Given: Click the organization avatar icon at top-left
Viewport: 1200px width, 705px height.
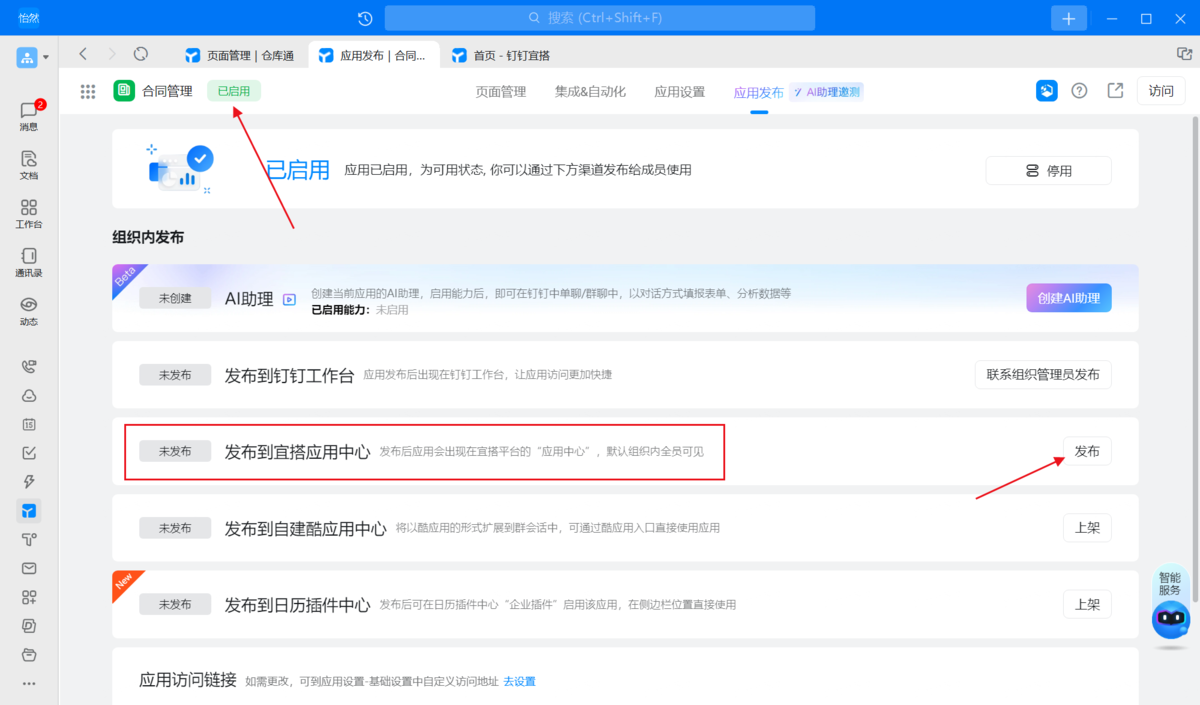Looking at the screenshot, I should [27, 57].
